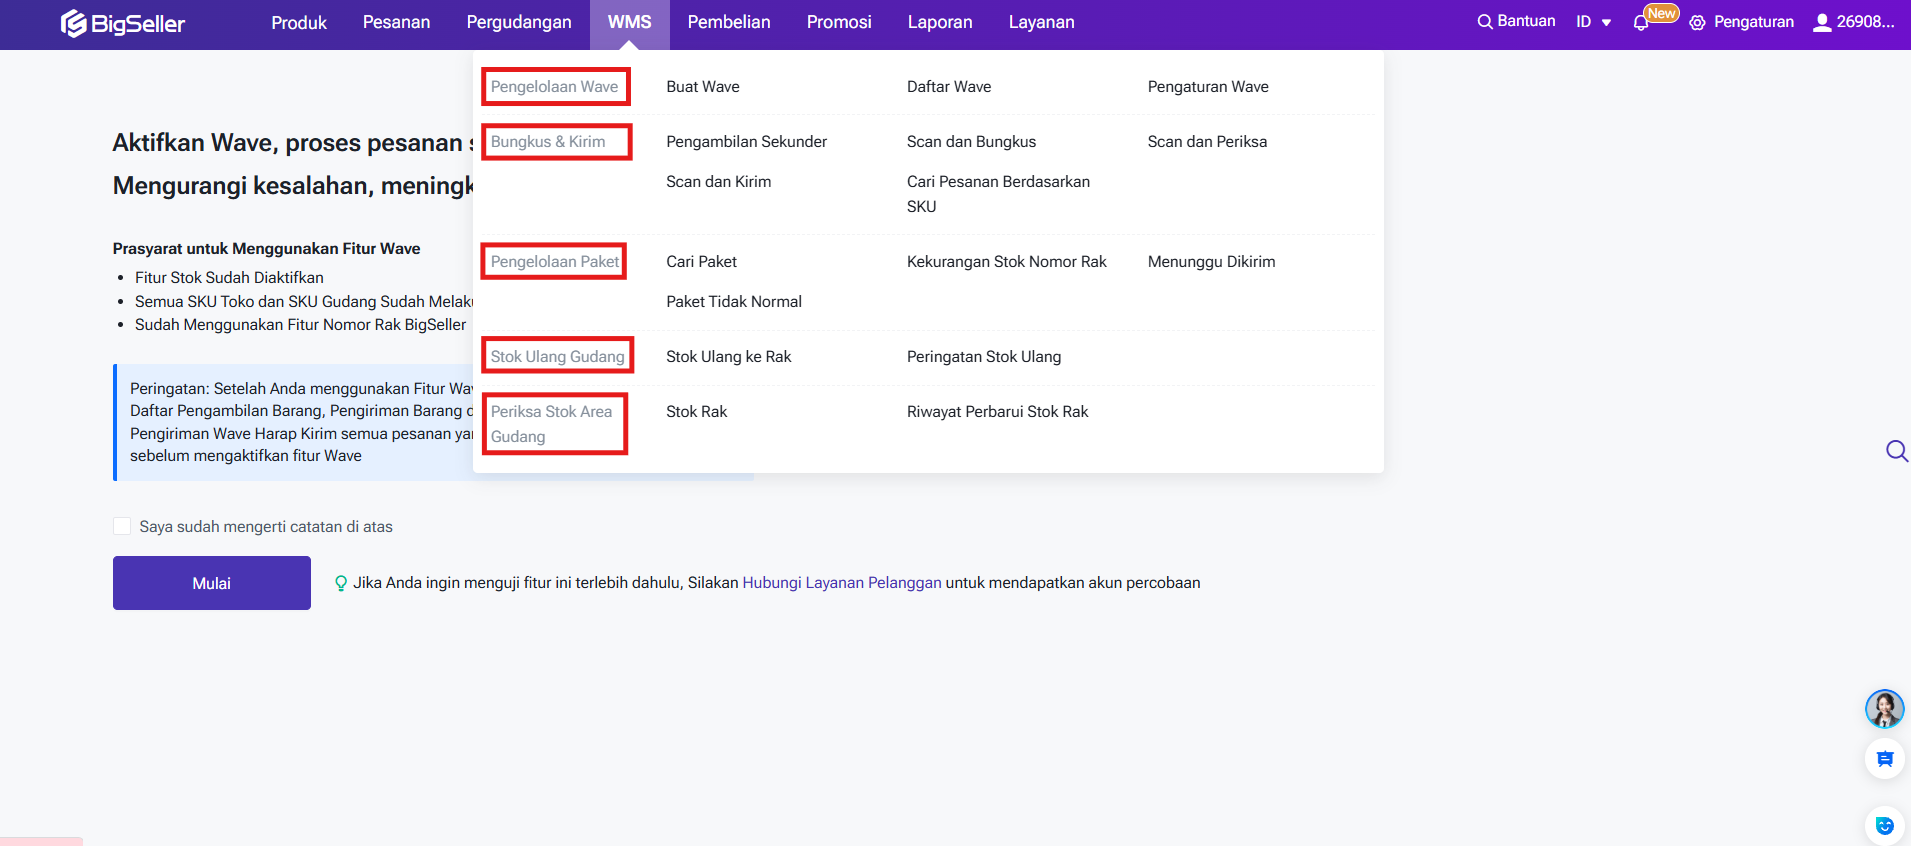Click the Periksa Stok Area Gudang label

click(551, 424)
